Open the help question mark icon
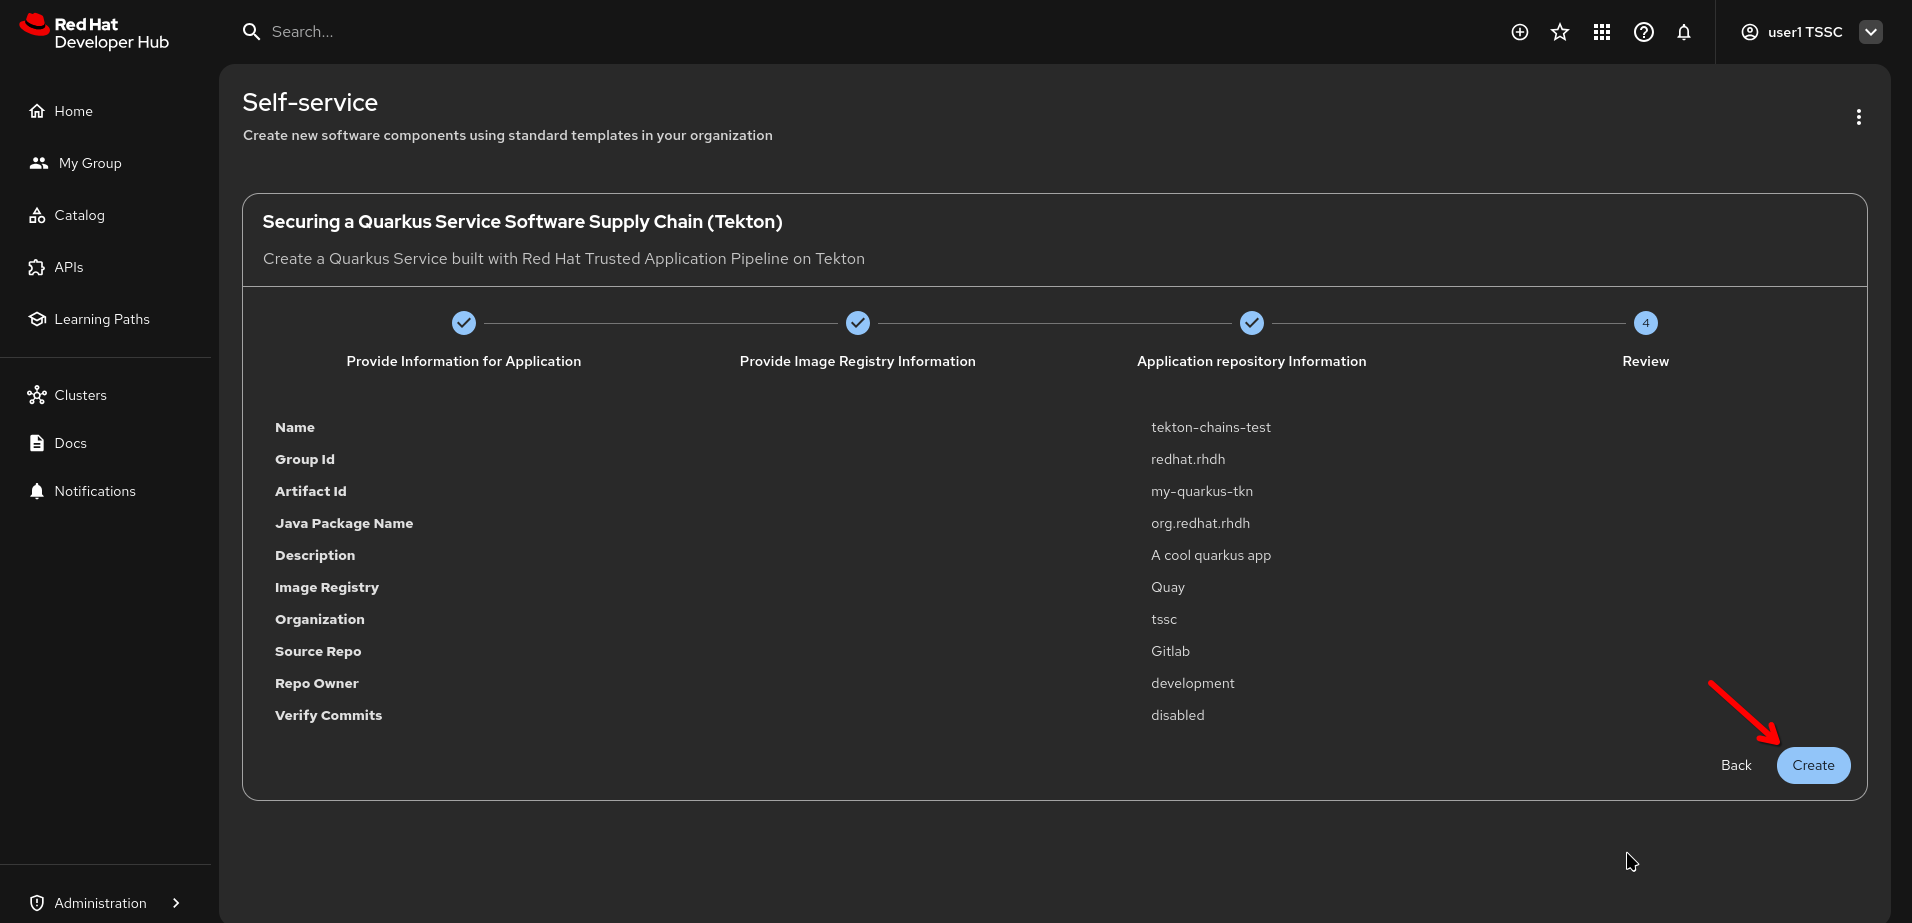This screenshot has height=923, width=1912. (1643, 32)
